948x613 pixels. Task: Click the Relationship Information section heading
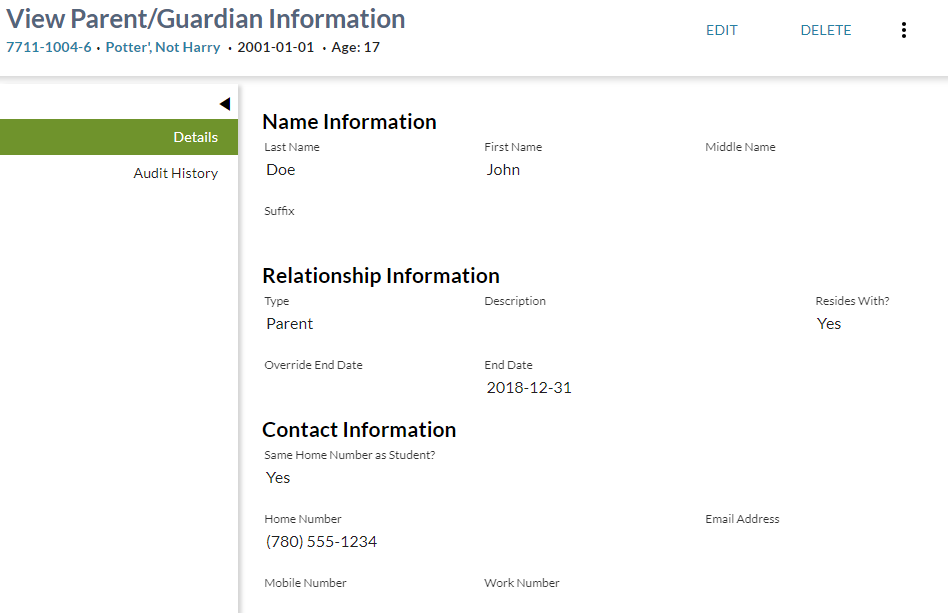click(x=381, y=276)
